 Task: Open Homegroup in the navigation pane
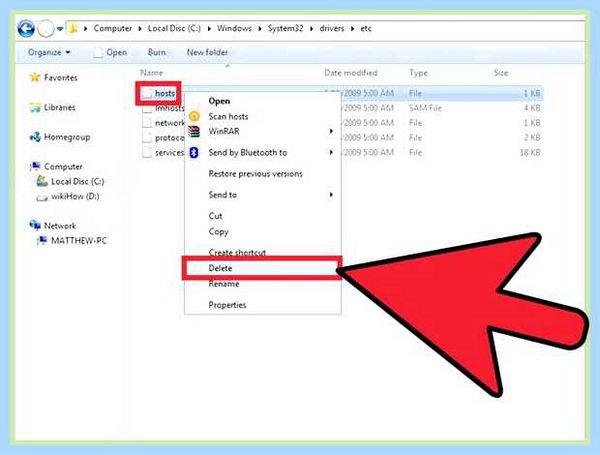[x=67, y=137]
